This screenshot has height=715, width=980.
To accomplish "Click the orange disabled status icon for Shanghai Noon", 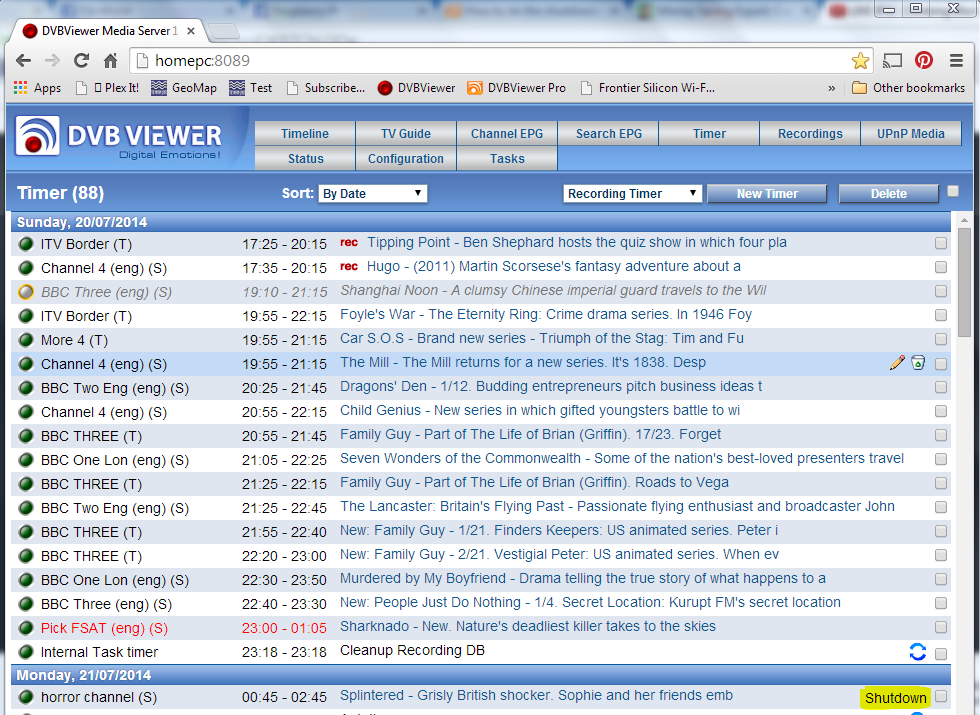I will (27, 292).
